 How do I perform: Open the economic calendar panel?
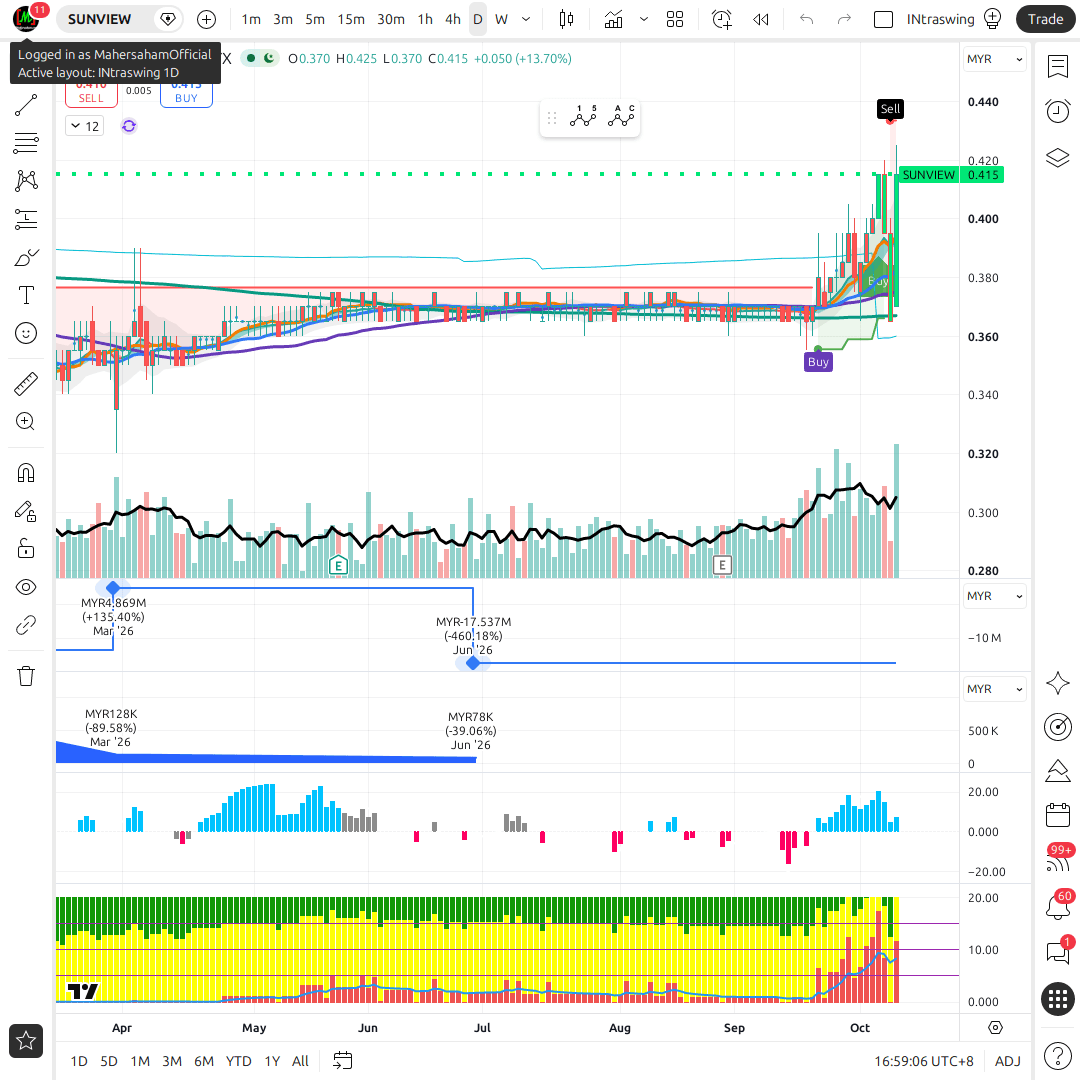pos(1057,815)
